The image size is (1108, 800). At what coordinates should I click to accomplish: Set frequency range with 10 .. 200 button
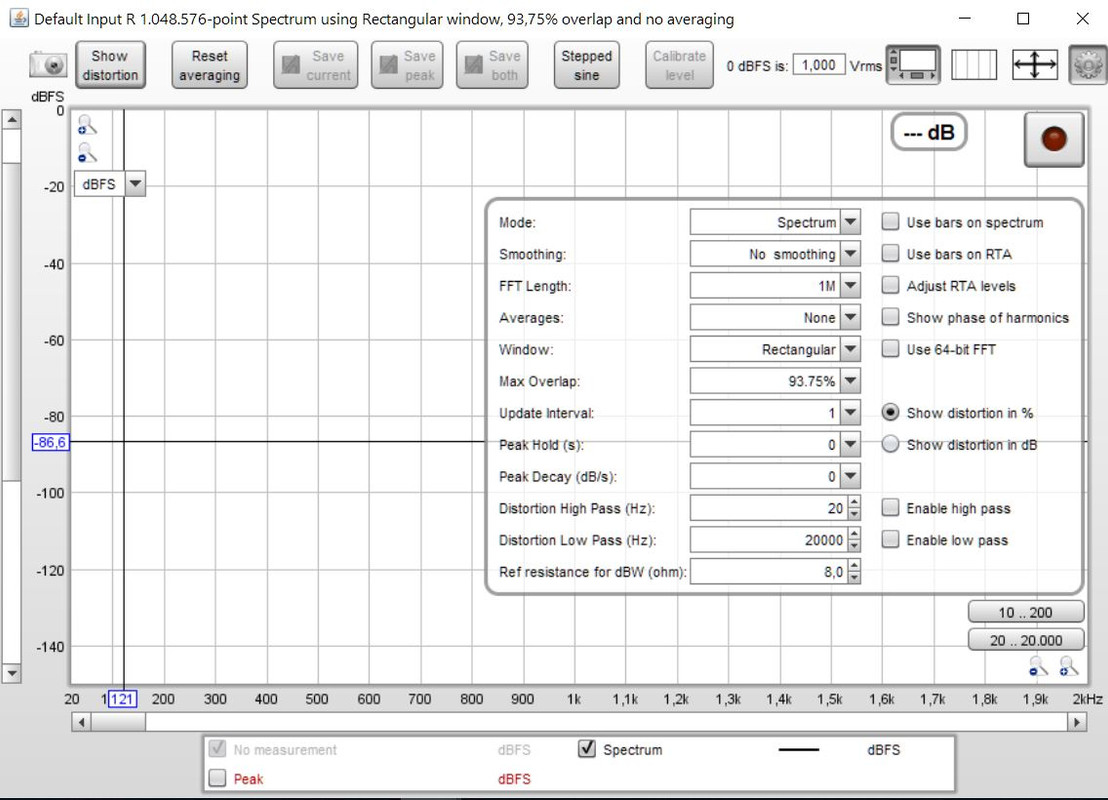click(x=1025, y=612)
